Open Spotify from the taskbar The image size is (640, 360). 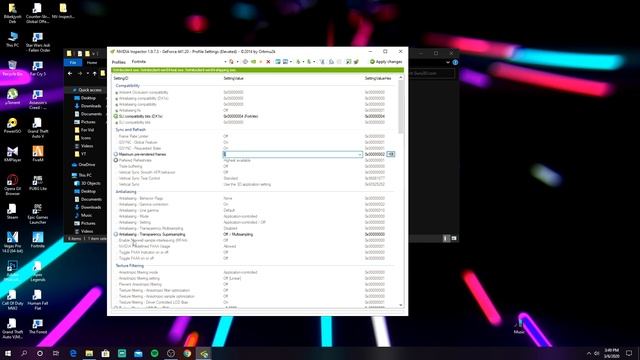154,353
